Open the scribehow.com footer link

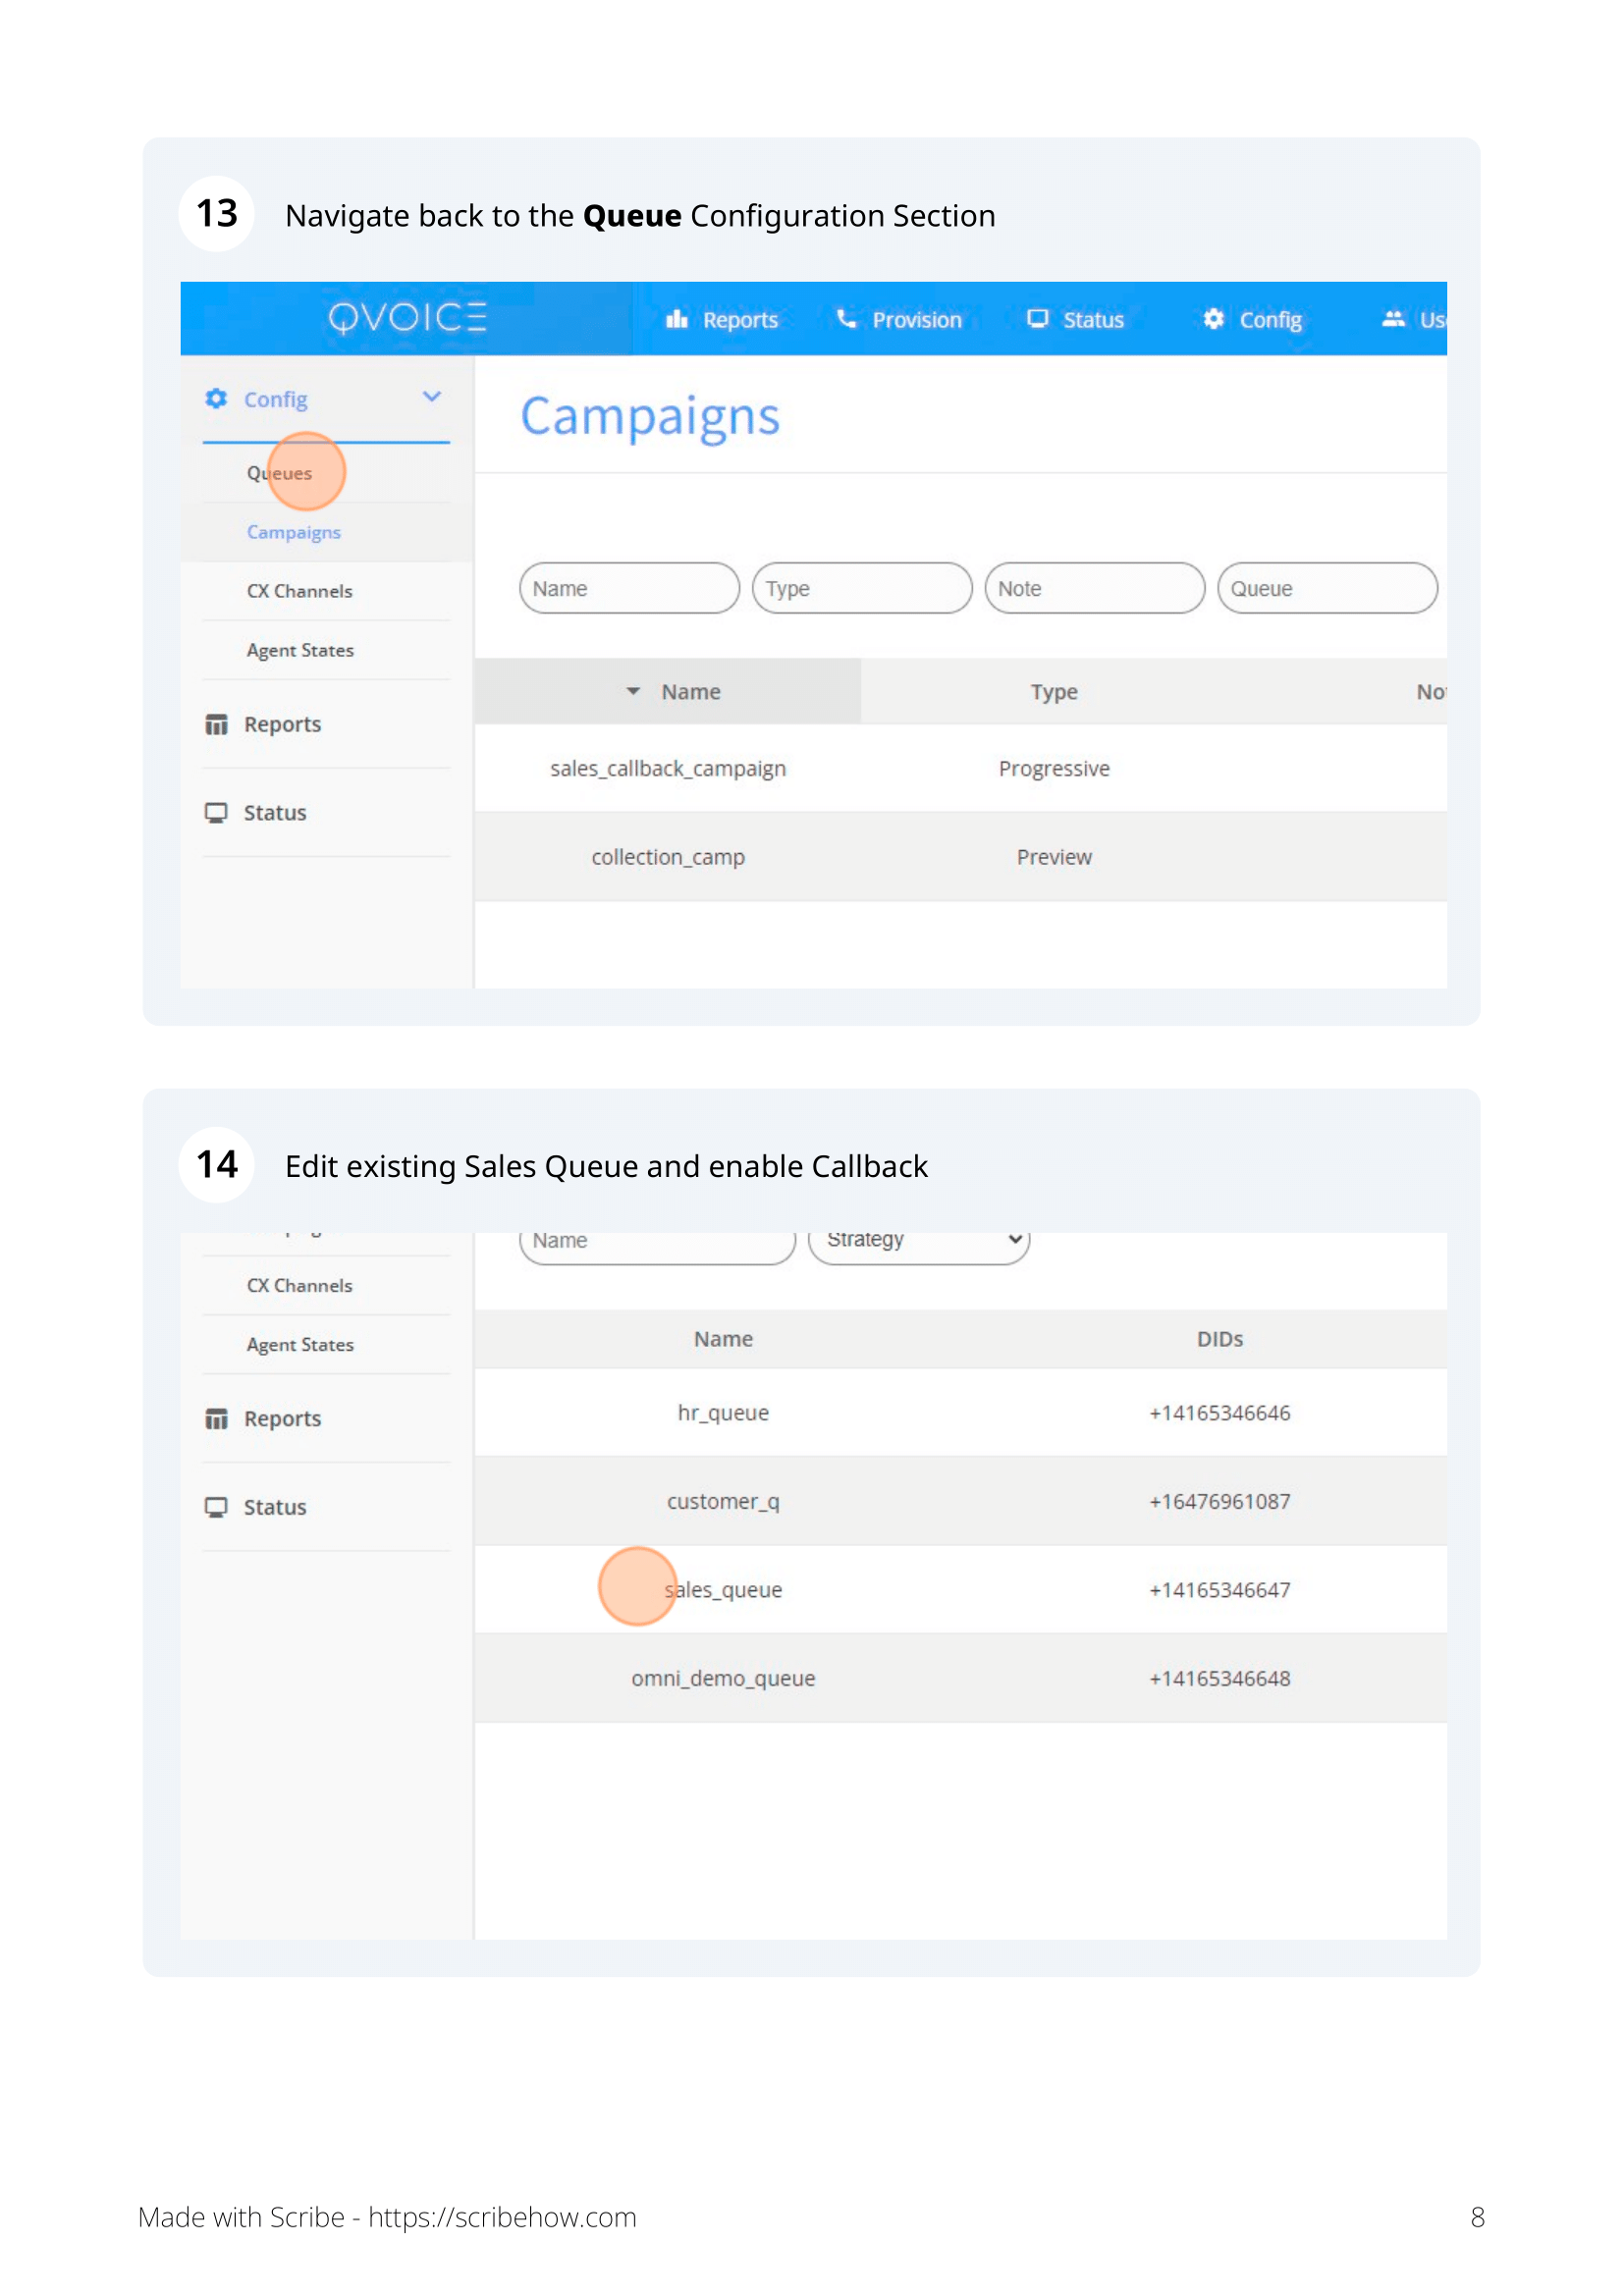click(x=502, y=2218)
